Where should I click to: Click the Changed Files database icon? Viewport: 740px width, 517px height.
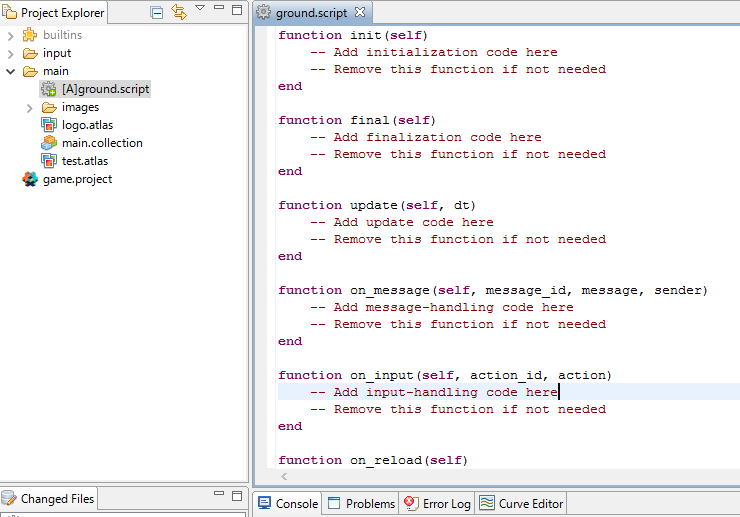8,499
